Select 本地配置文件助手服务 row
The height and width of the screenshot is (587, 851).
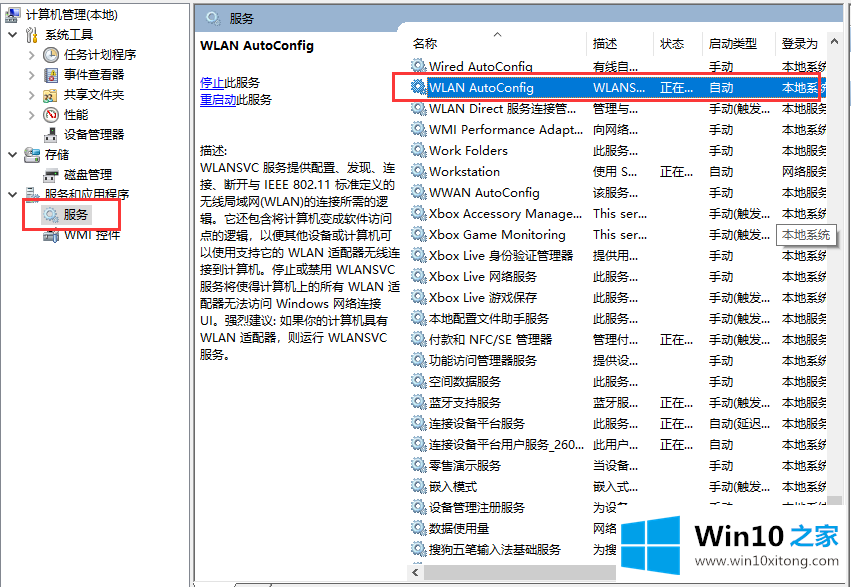tap(618, 318)
